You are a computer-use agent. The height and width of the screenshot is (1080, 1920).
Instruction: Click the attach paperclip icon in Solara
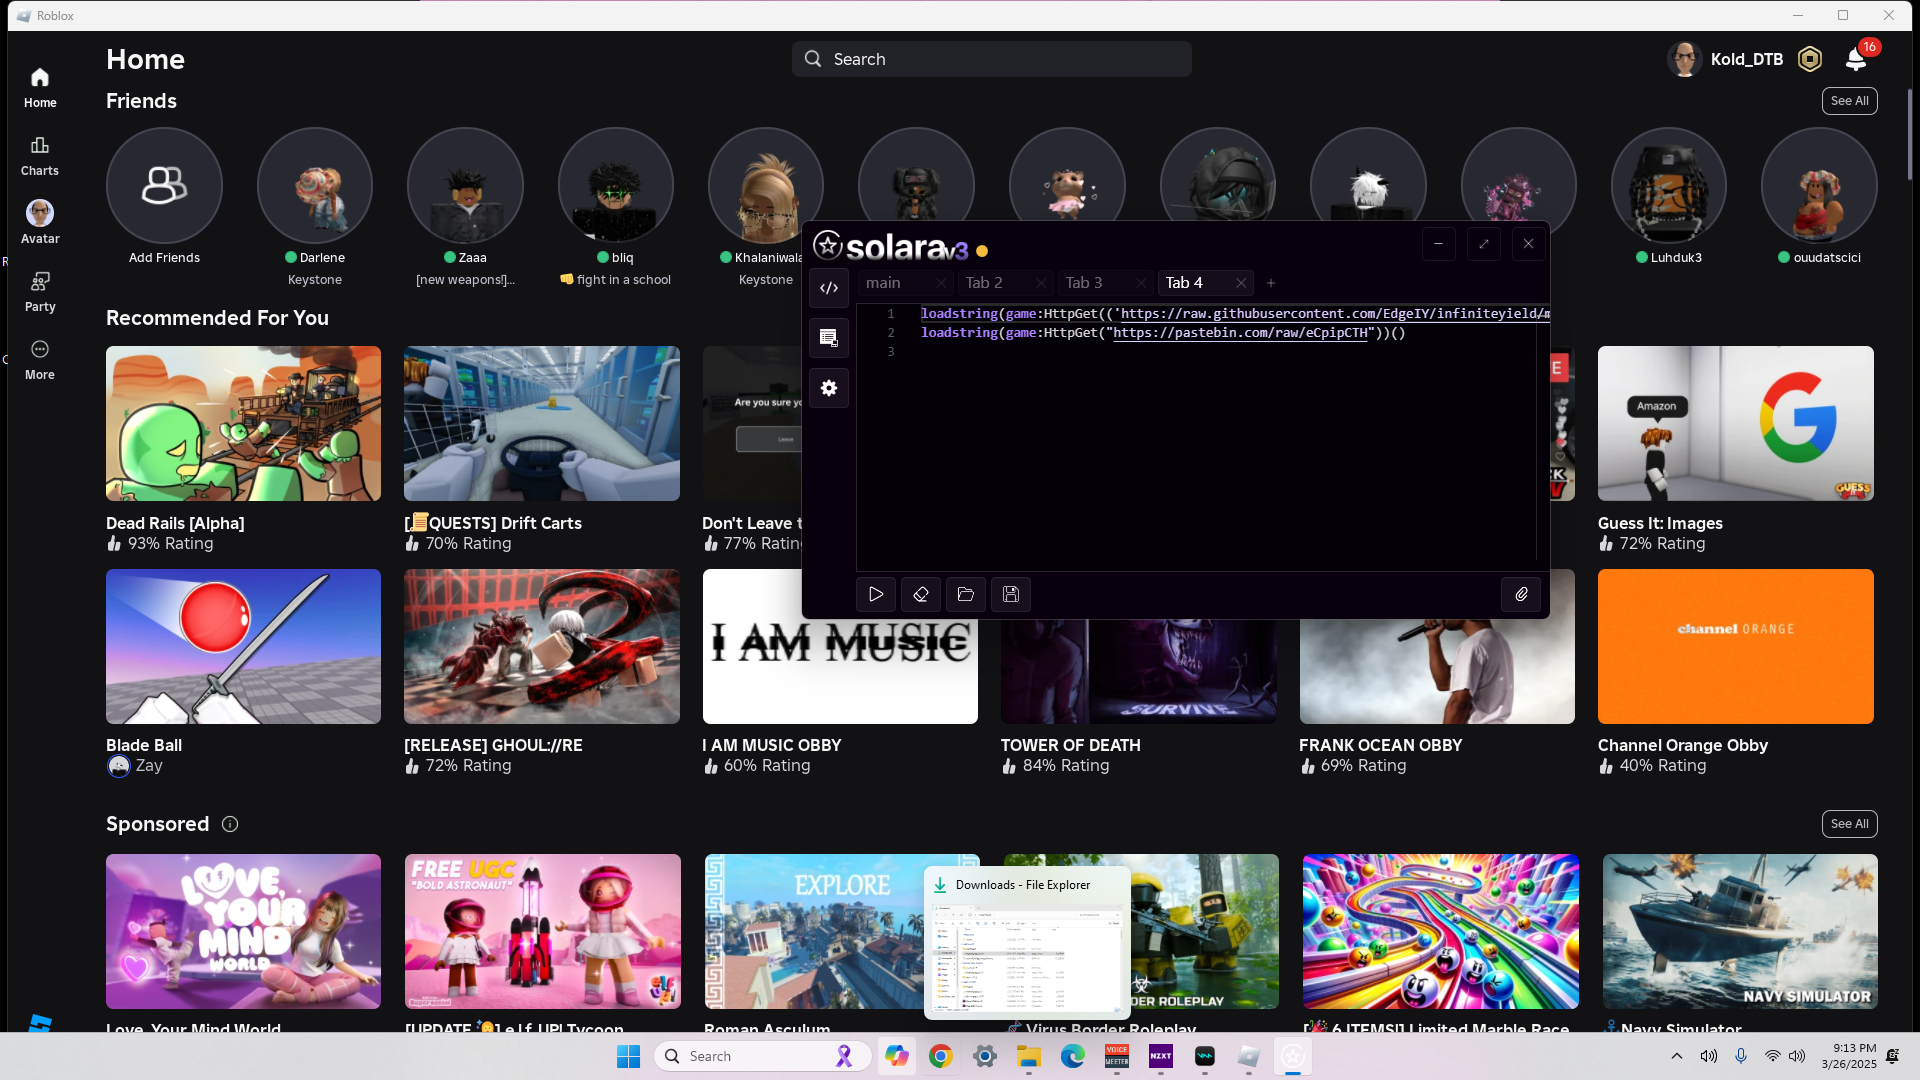1521,595
